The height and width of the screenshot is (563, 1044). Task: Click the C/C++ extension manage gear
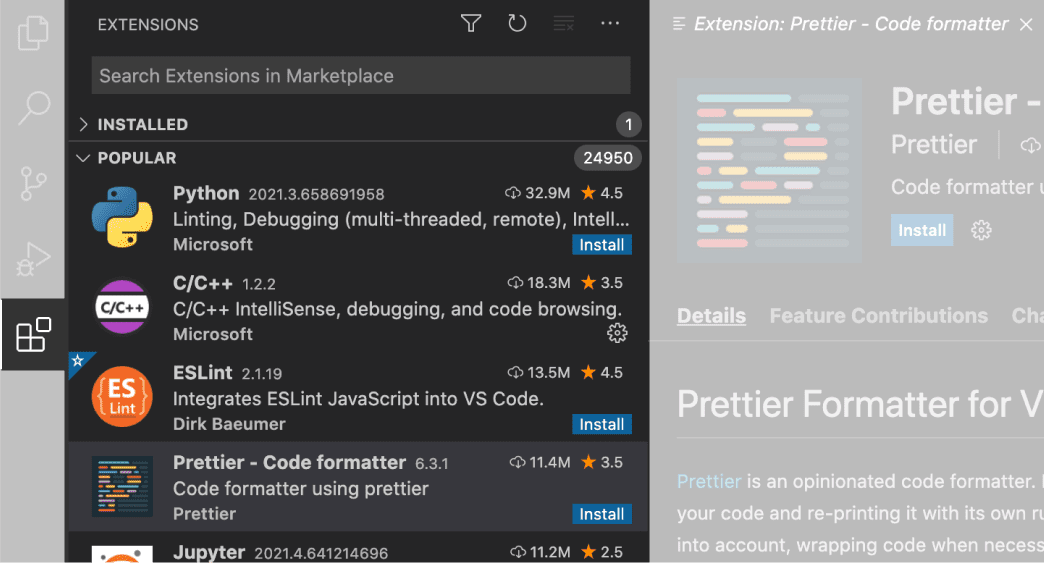click(617, 333)
